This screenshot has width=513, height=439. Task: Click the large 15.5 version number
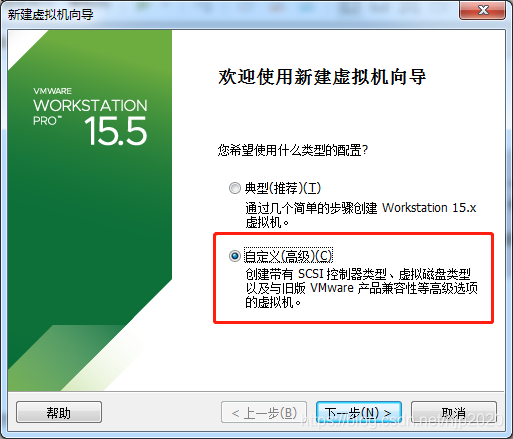click(116, 131)
